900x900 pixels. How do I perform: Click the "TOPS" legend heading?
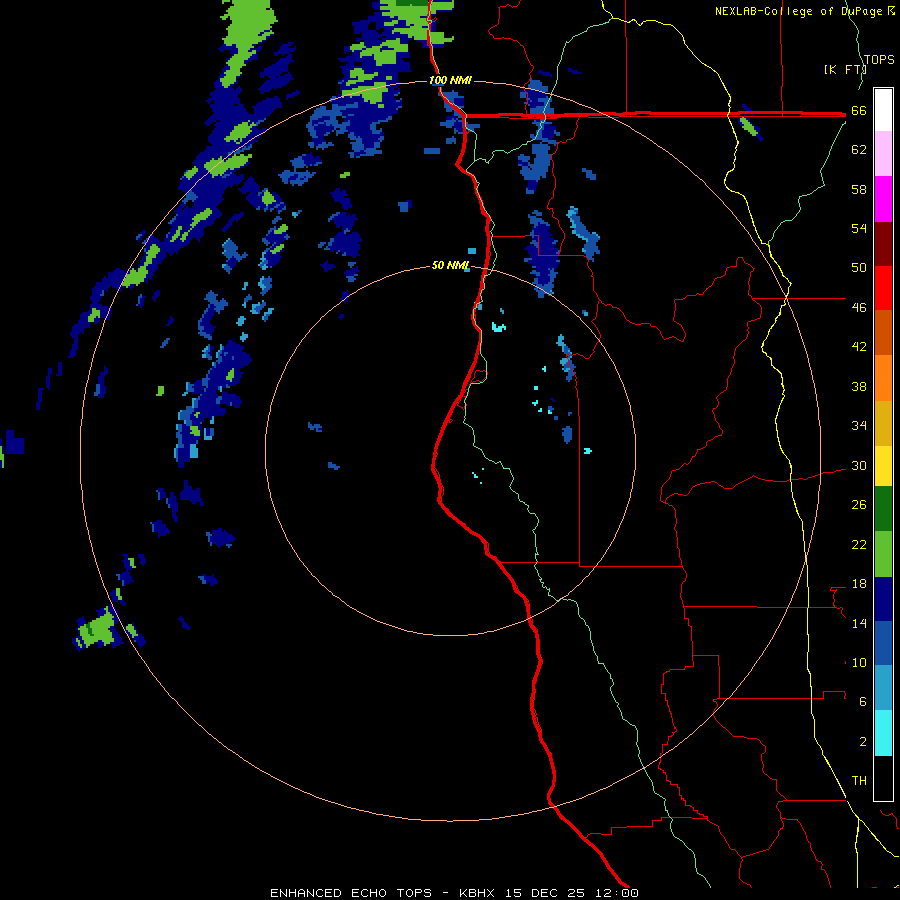click(x=879, y=60)
